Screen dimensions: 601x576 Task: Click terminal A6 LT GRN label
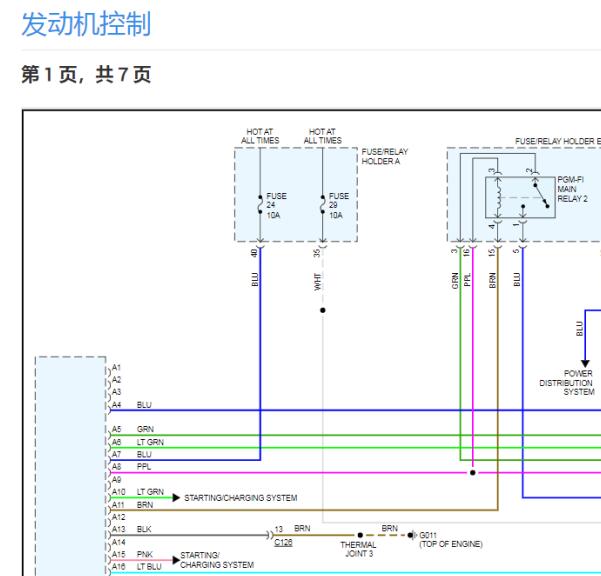tap(138, 442)
